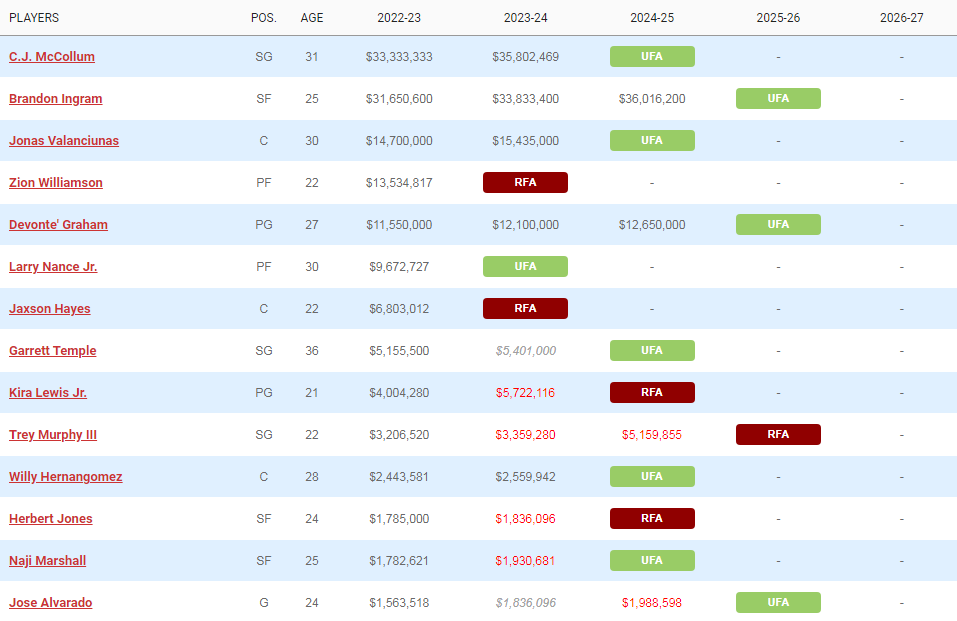Select the $36,016,200 salary cell
The width and height of the screenshot is (957, 621).
[652, 99]
